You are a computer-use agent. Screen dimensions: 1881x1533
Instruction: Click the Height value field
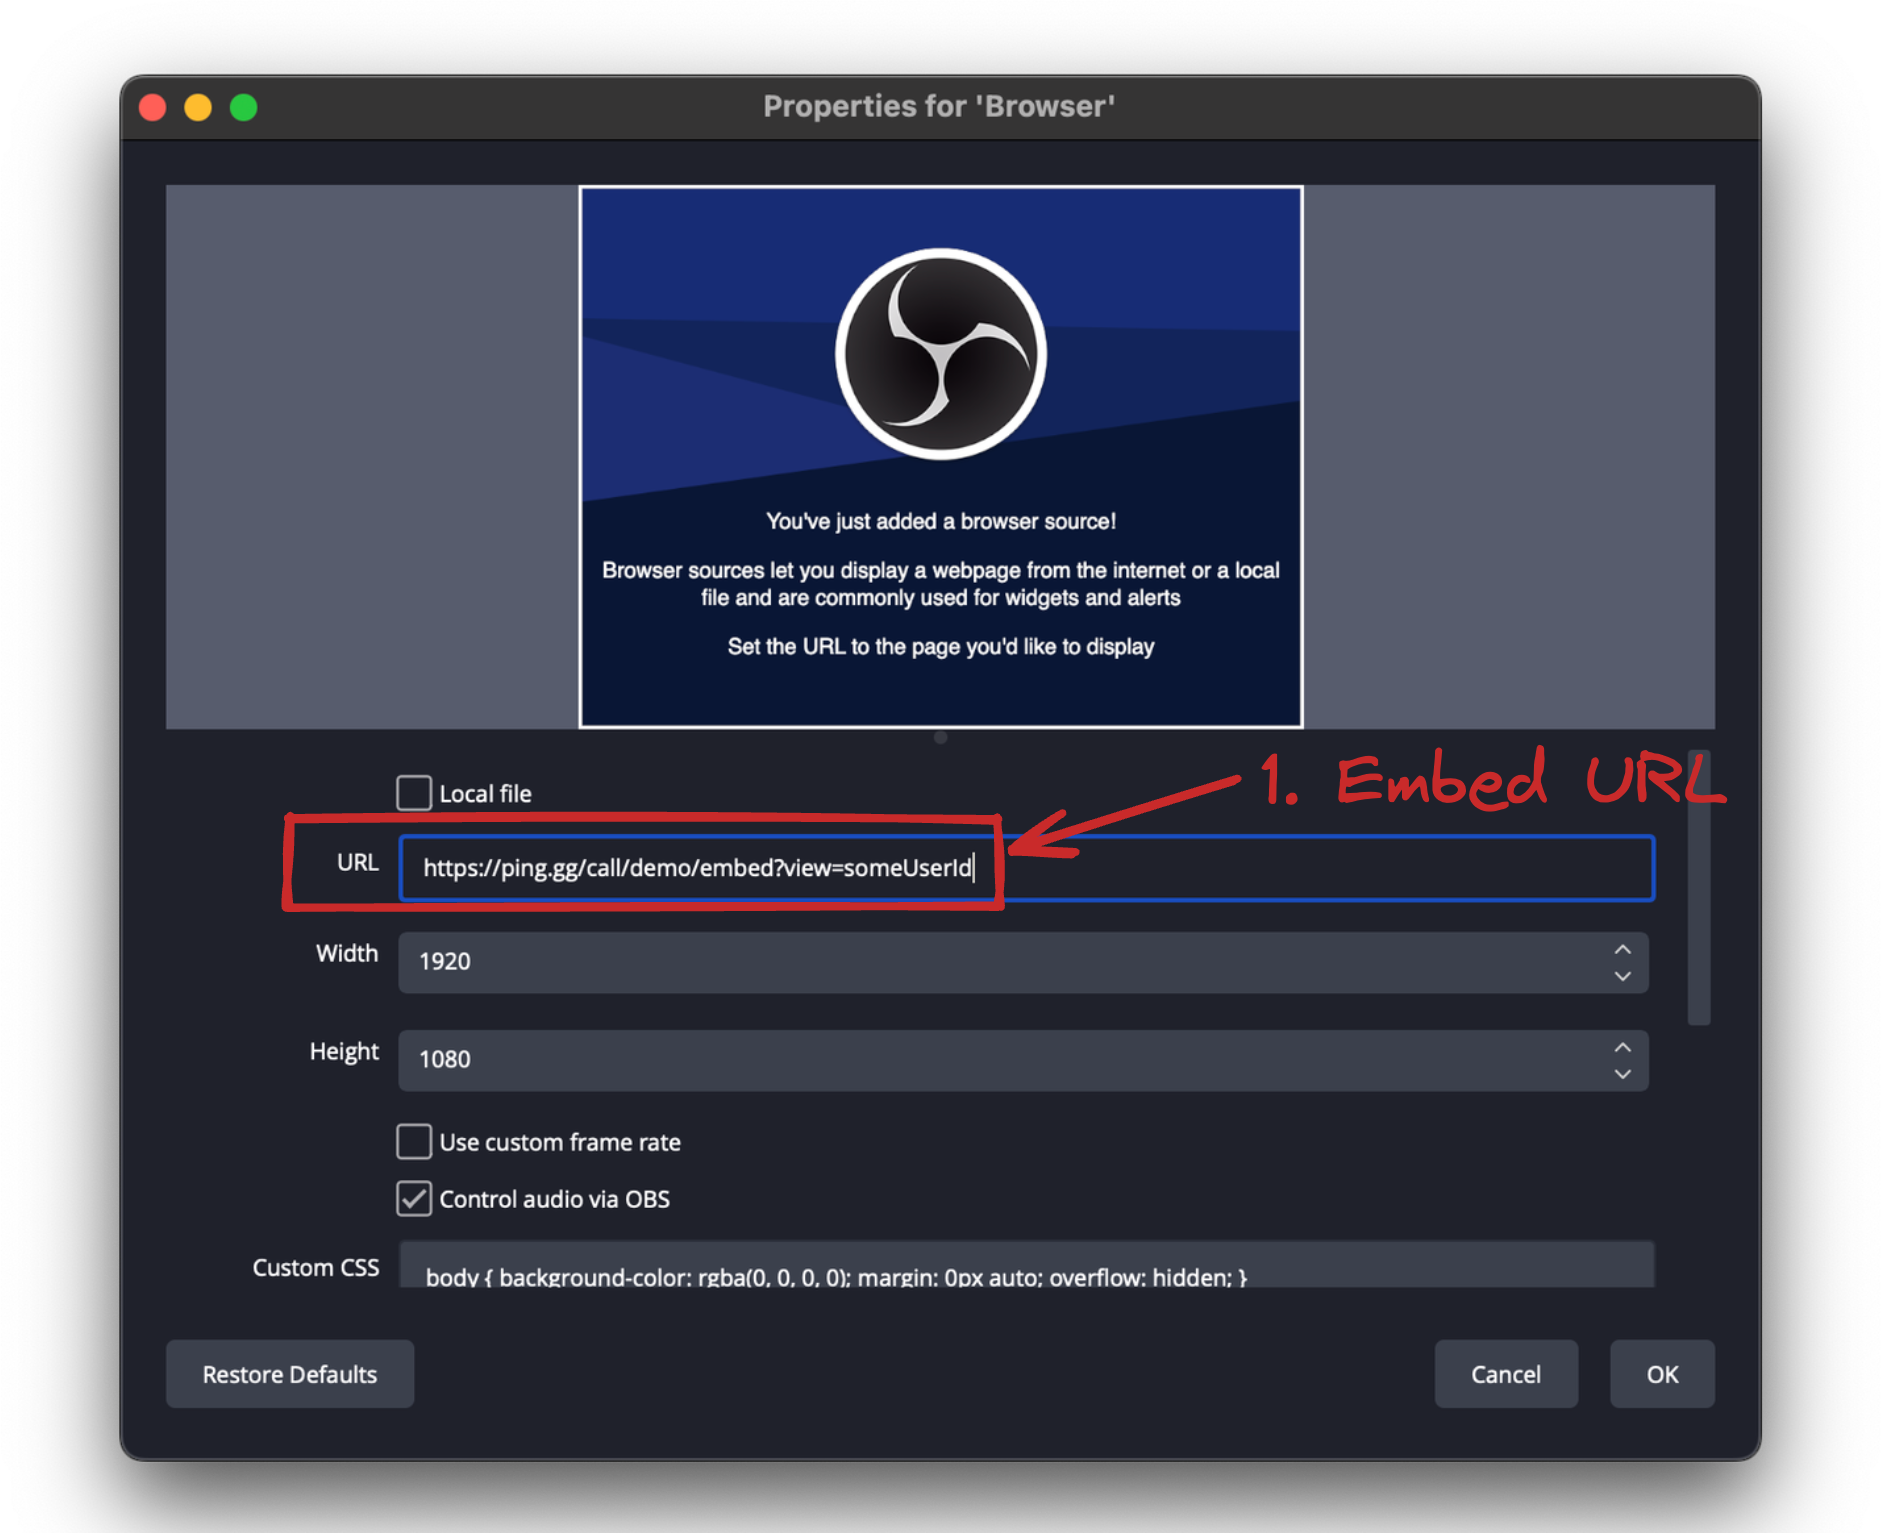(x=1023, y=1060)
